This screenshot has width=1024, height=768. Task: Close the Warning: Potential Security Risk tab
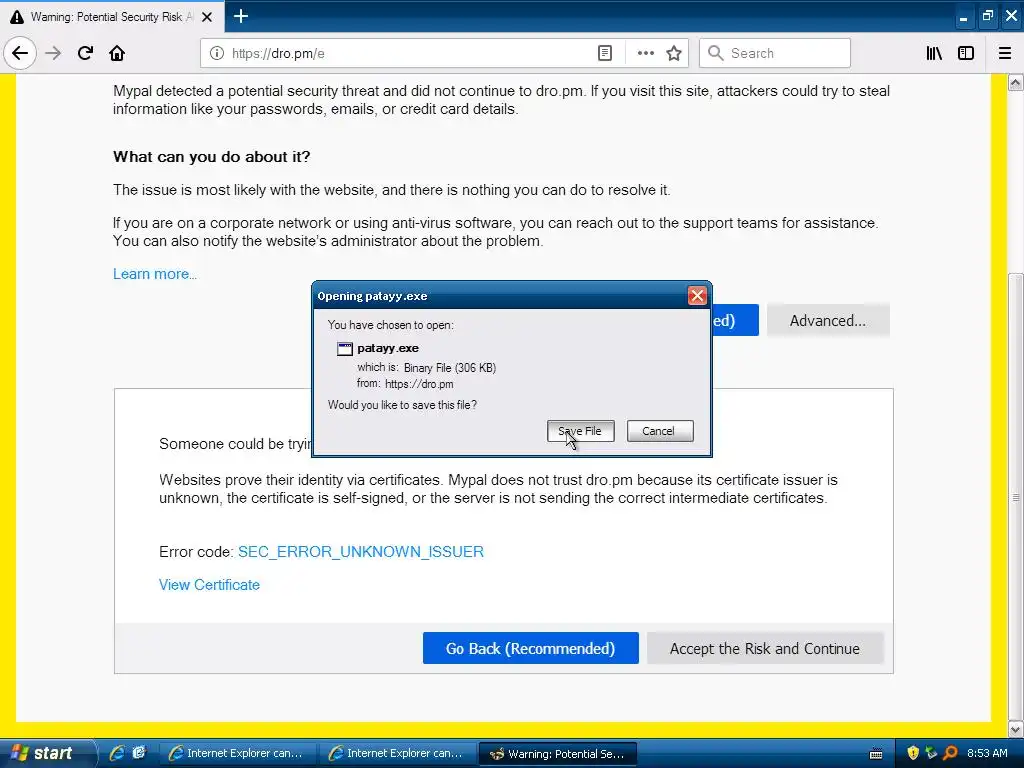coord(207,17)
